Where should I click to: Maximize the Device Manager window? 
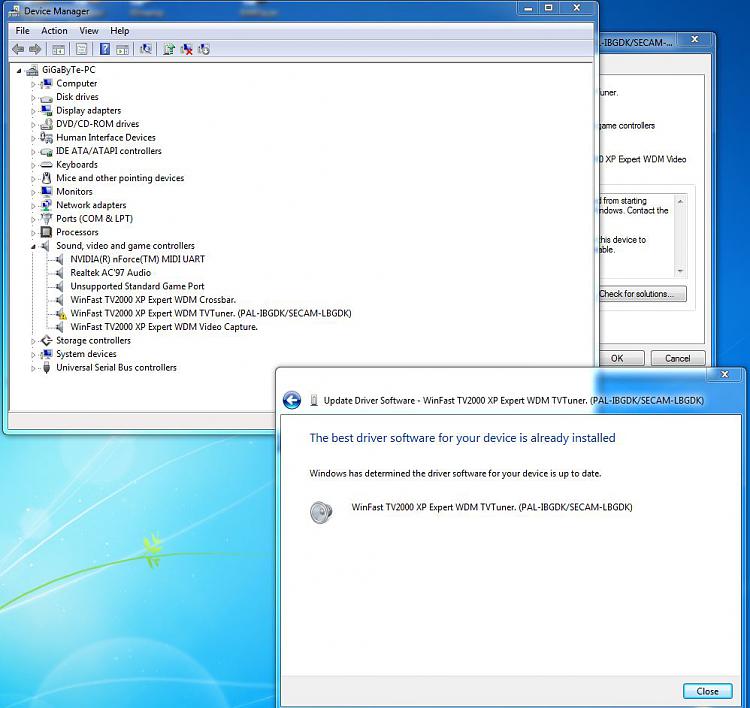coord(548,8)
